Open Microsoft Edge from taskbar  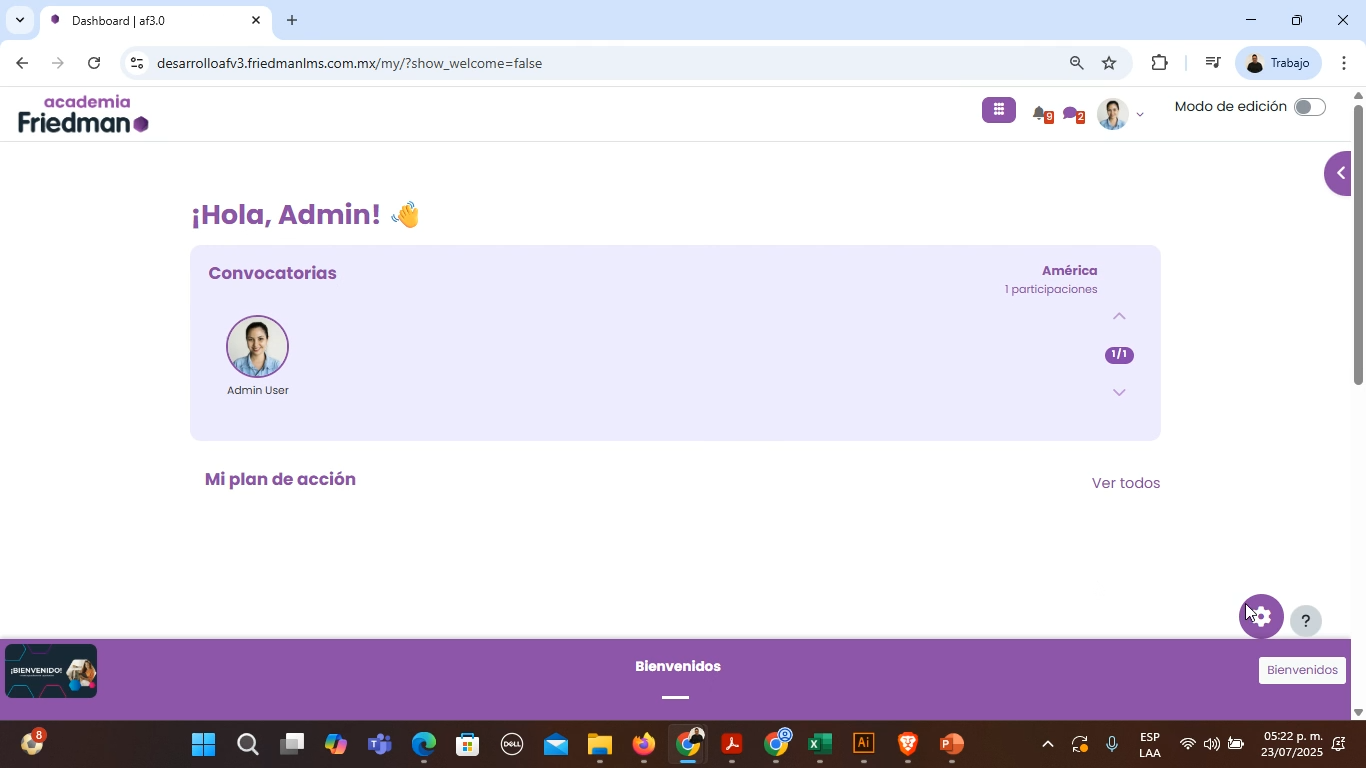click(423, 744)
